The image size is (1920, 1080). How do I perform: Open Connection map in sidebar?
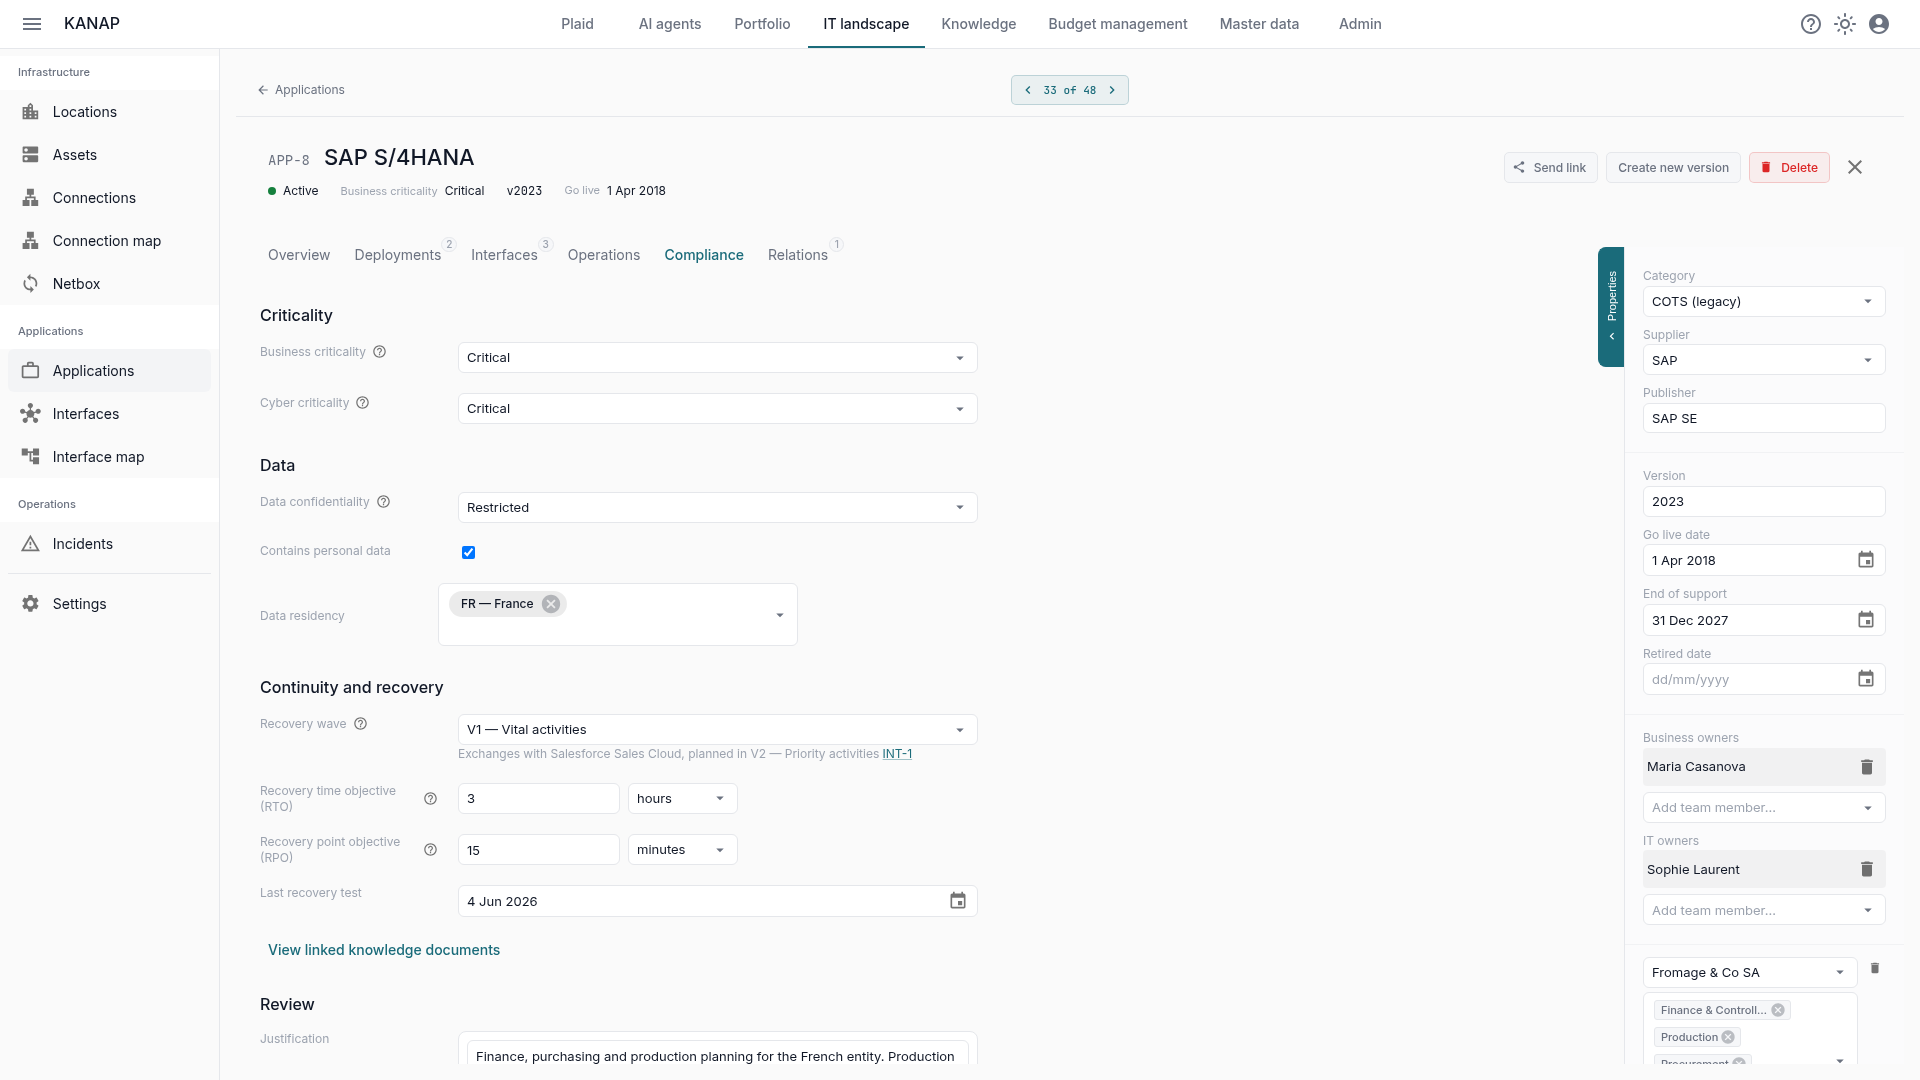(107, 241)
